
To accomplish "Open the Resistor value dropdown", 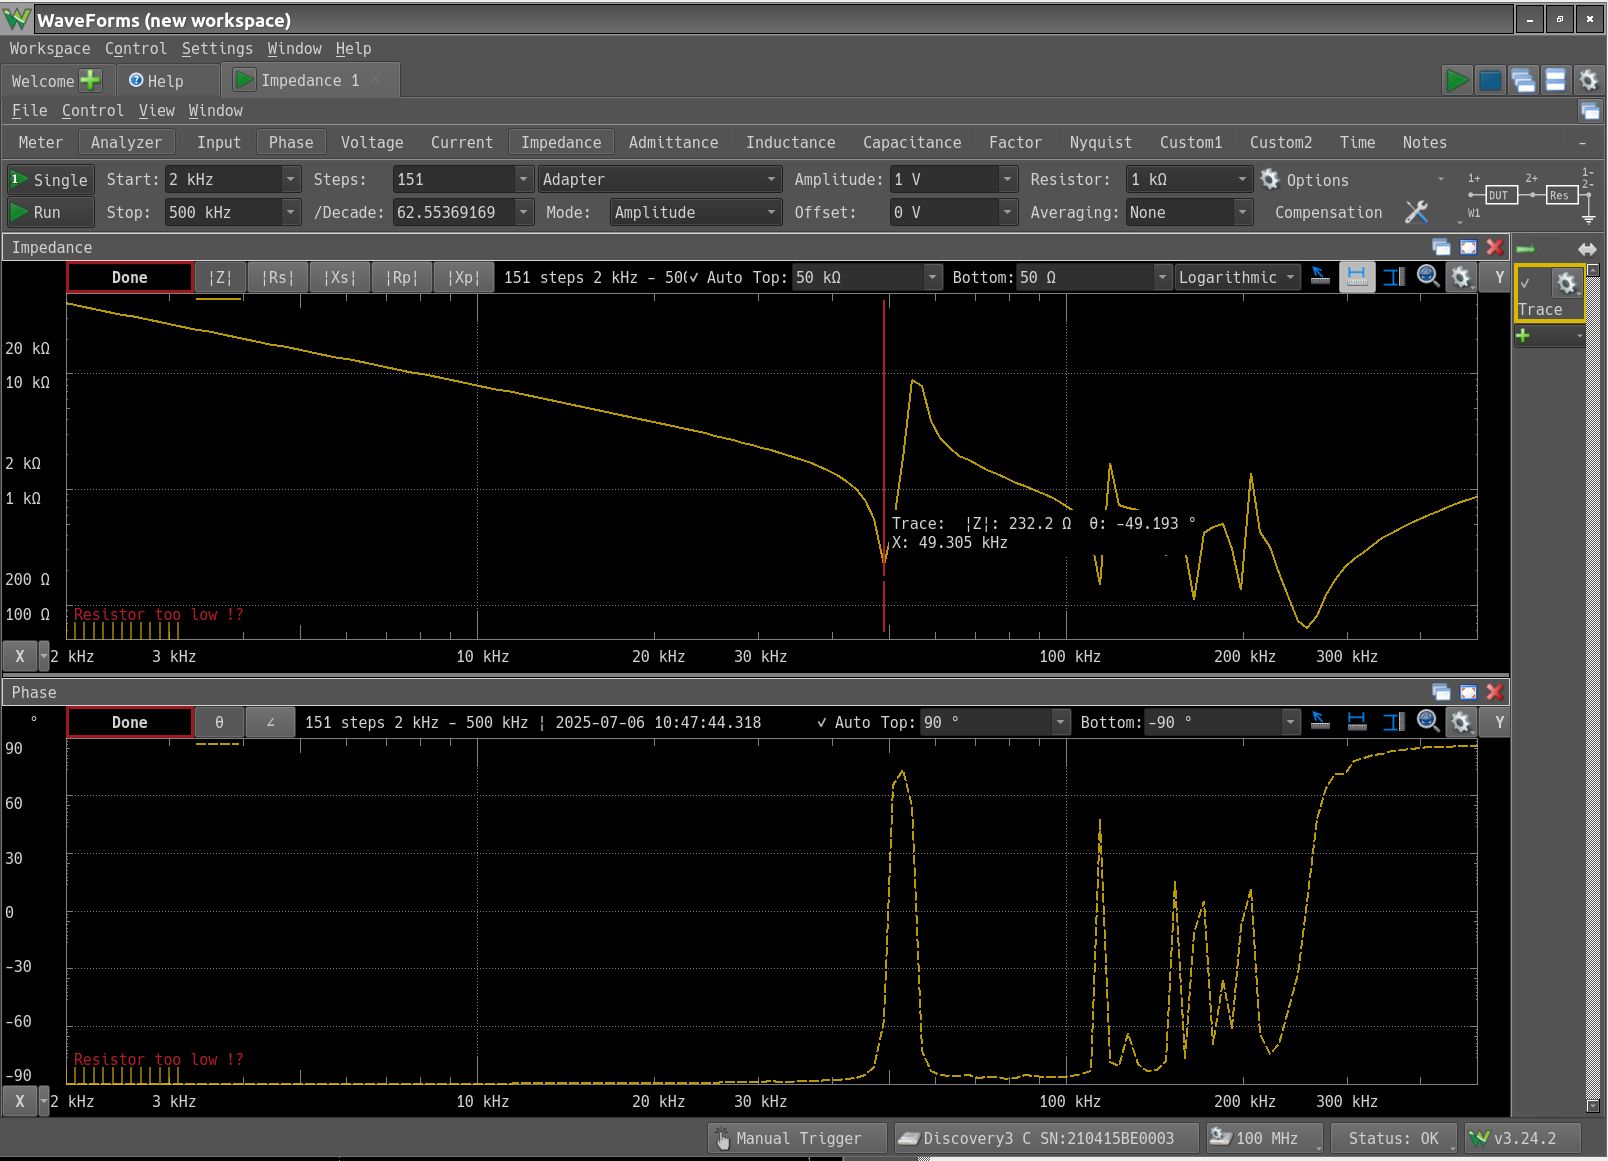I will (x=1242, y=179).
